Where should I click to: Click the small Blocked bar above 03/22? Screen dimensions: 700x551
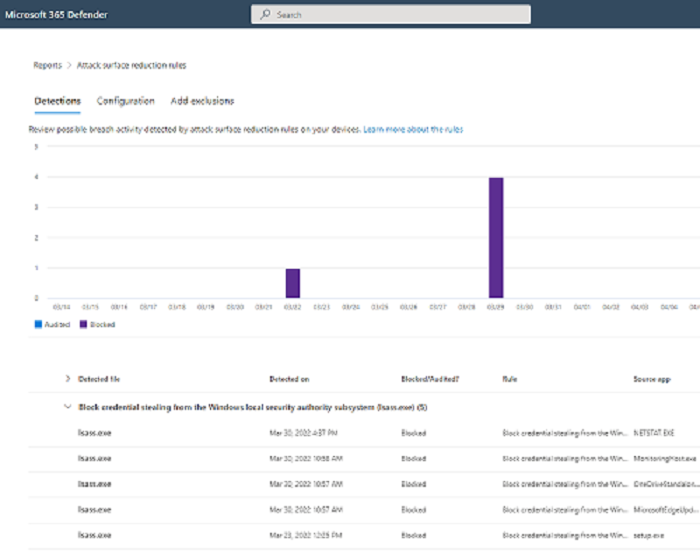pos(293,283)
